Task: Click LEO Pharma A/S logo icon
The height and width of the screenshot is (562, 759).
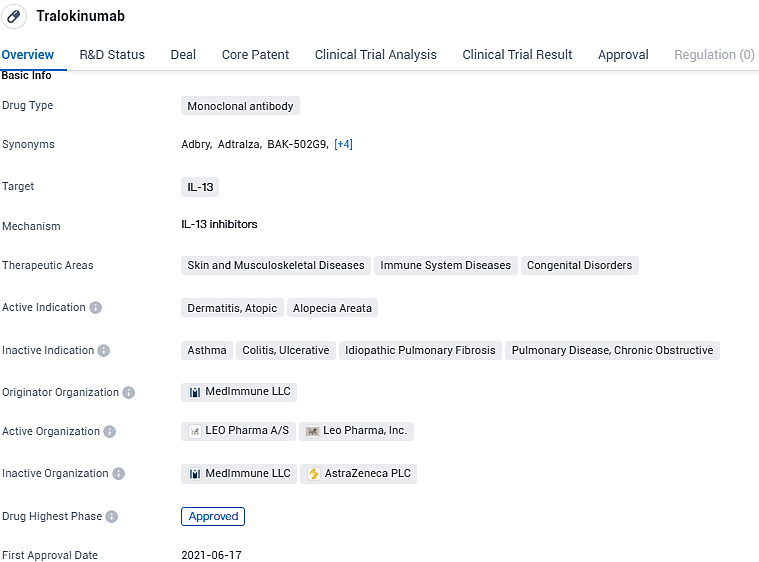Action: (x=195, y=431)
